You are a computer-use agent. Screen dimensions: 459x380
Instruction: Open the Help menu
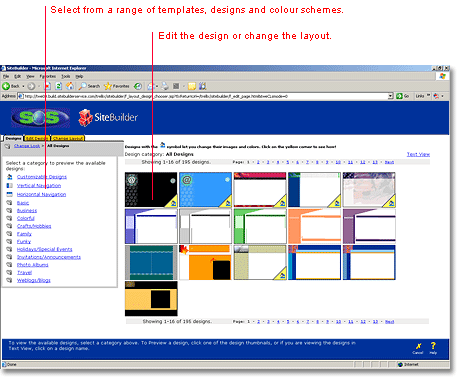(x=79, y=76)
